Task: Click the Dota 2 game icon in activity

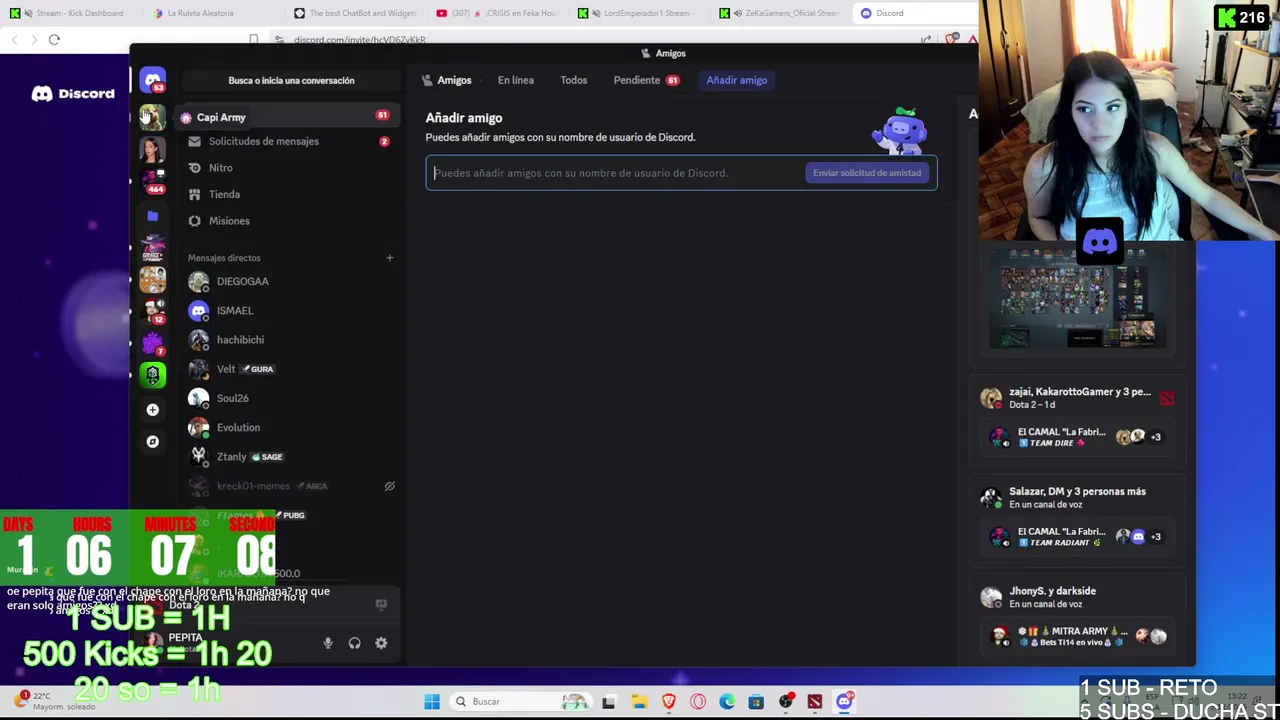Action: coord(1167,398)
